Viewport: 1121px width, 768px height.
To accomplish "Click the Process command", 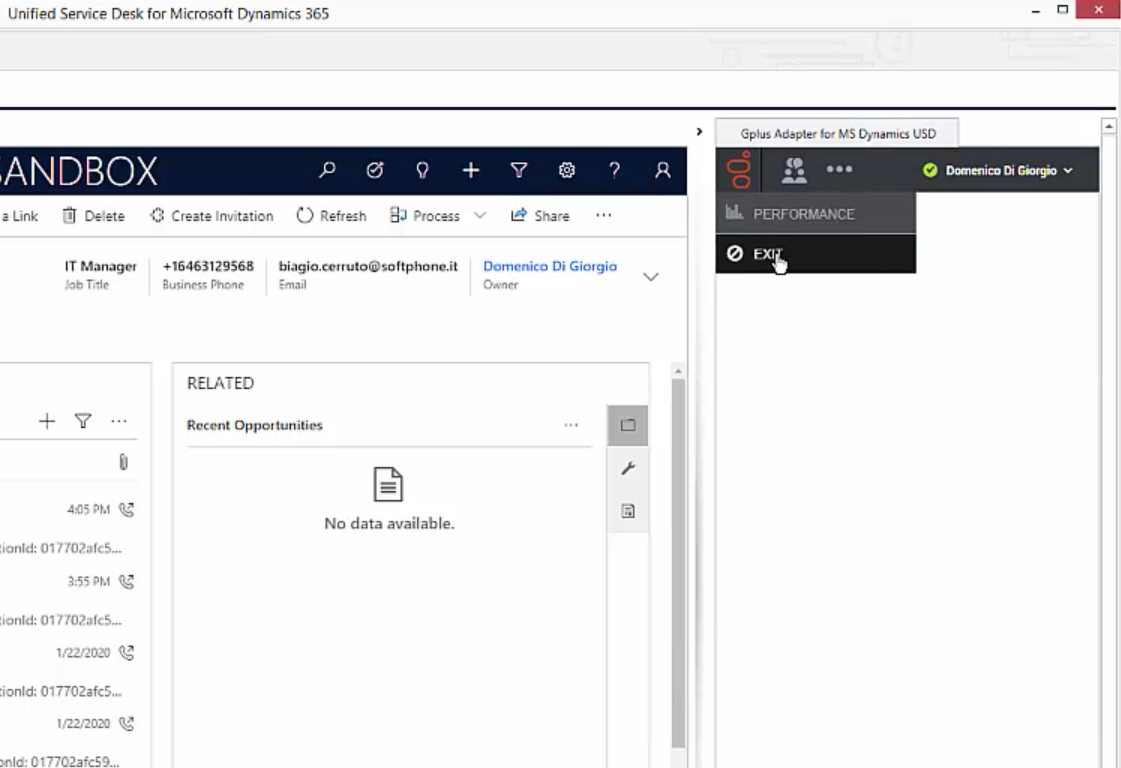I will tap(425, 215).
